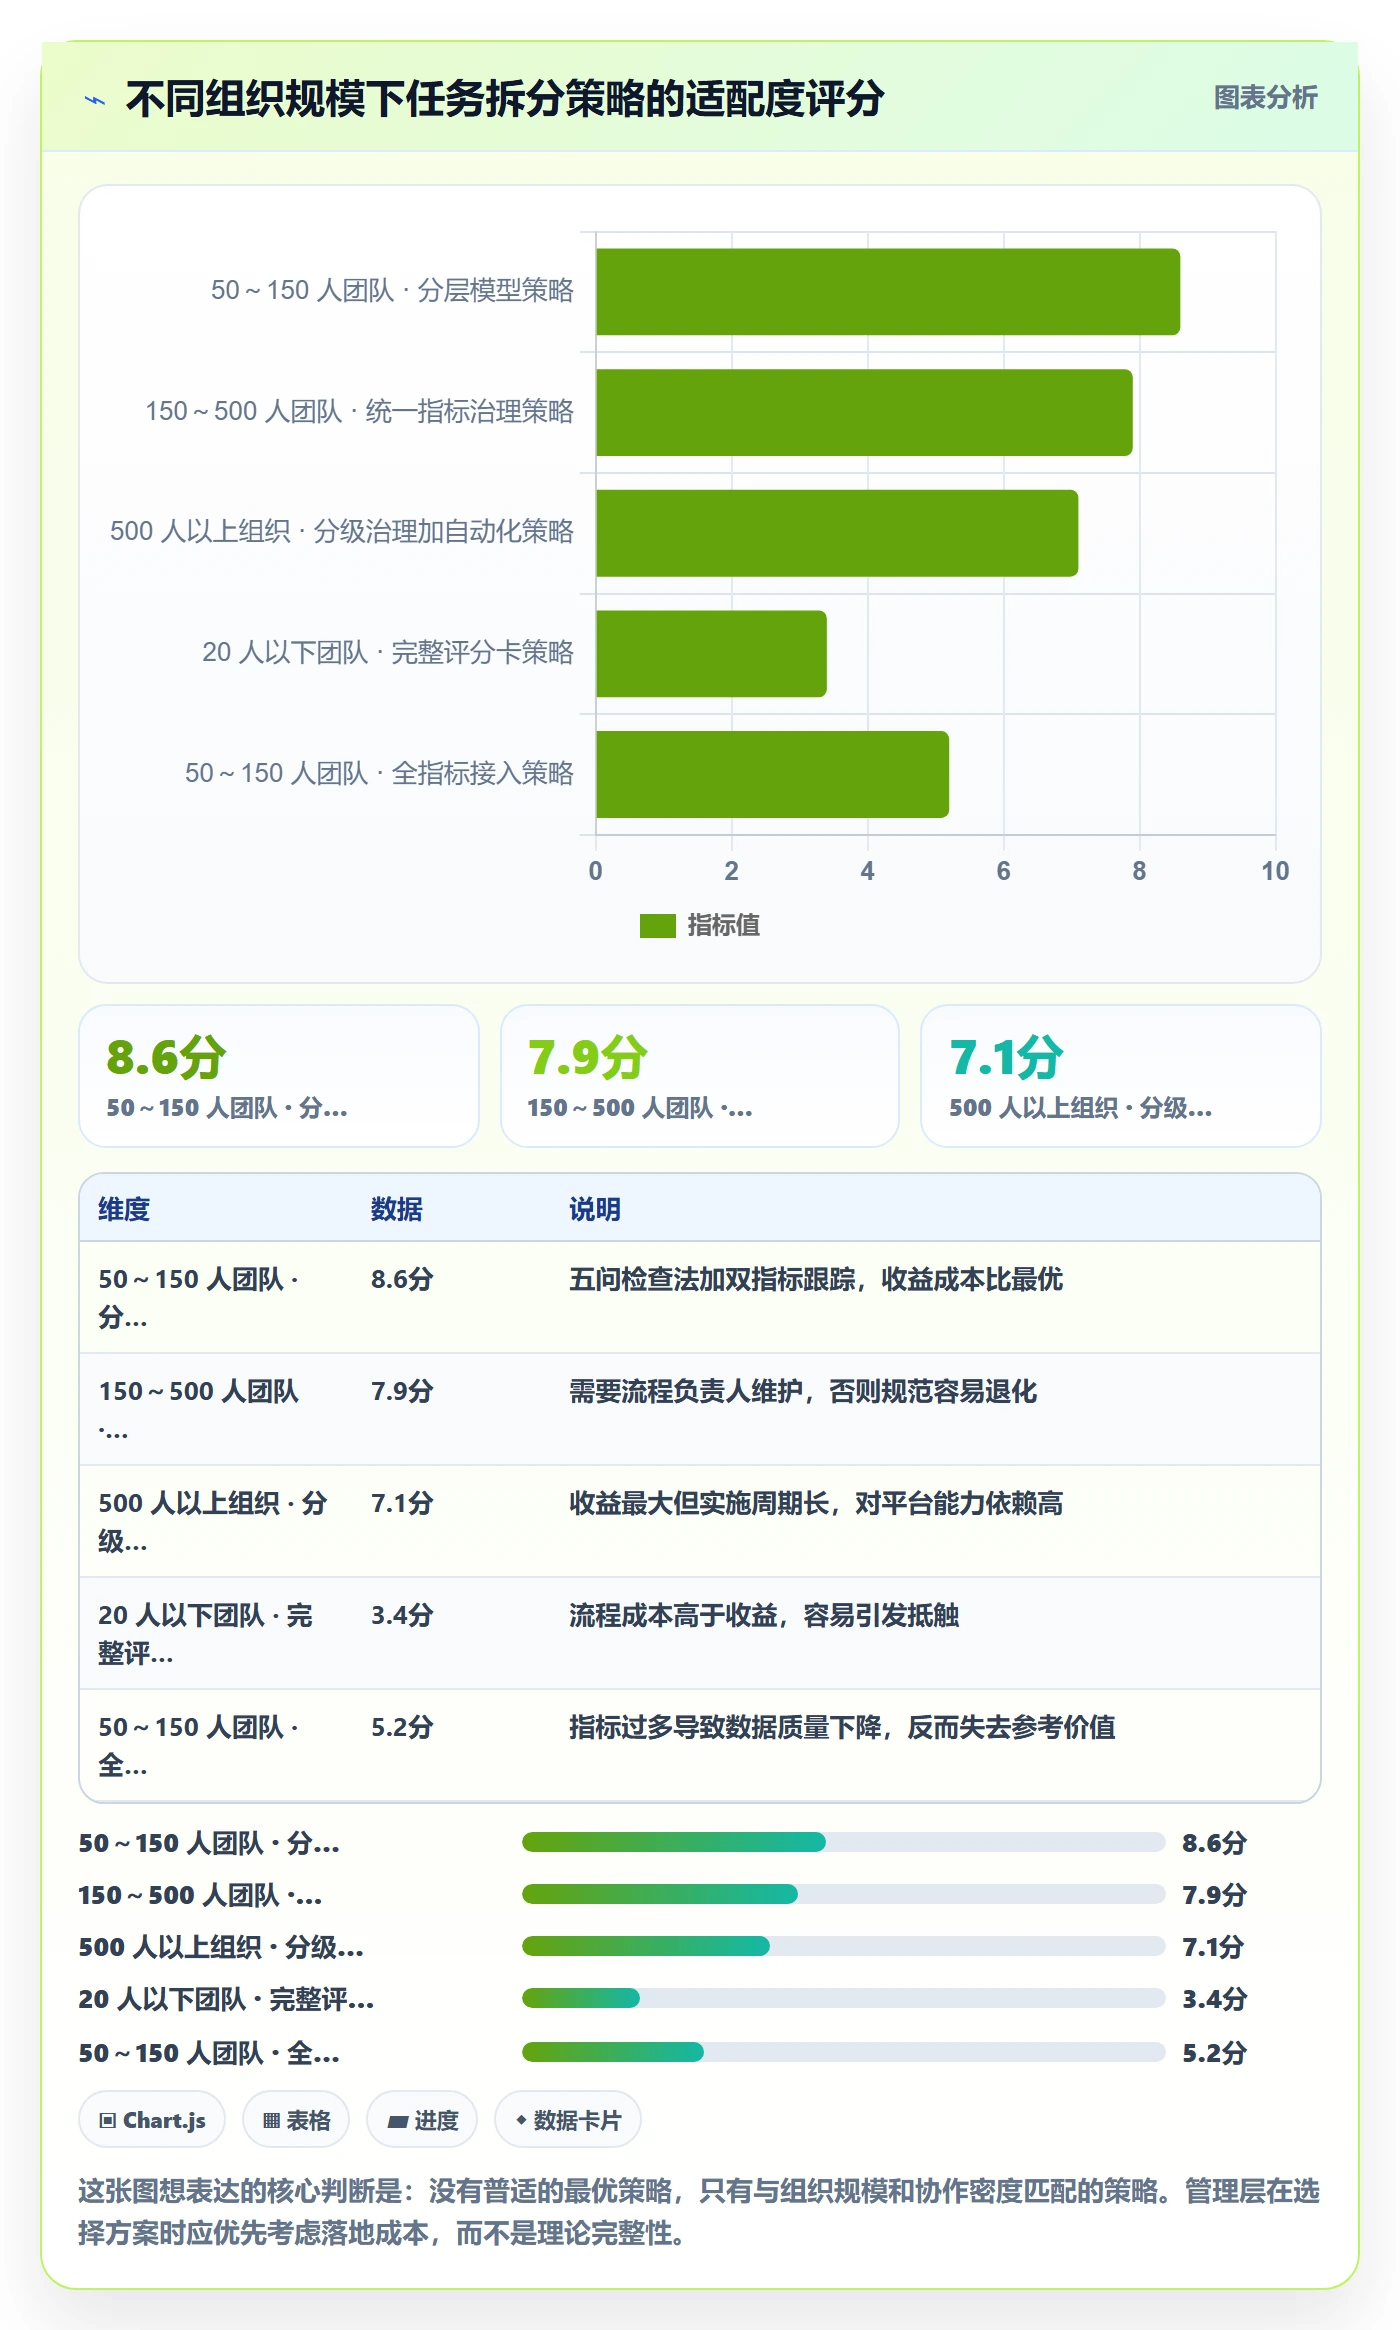Click the Chart.js tag chip
Screen dimensions: 1400x2330
click(152, 2120)
